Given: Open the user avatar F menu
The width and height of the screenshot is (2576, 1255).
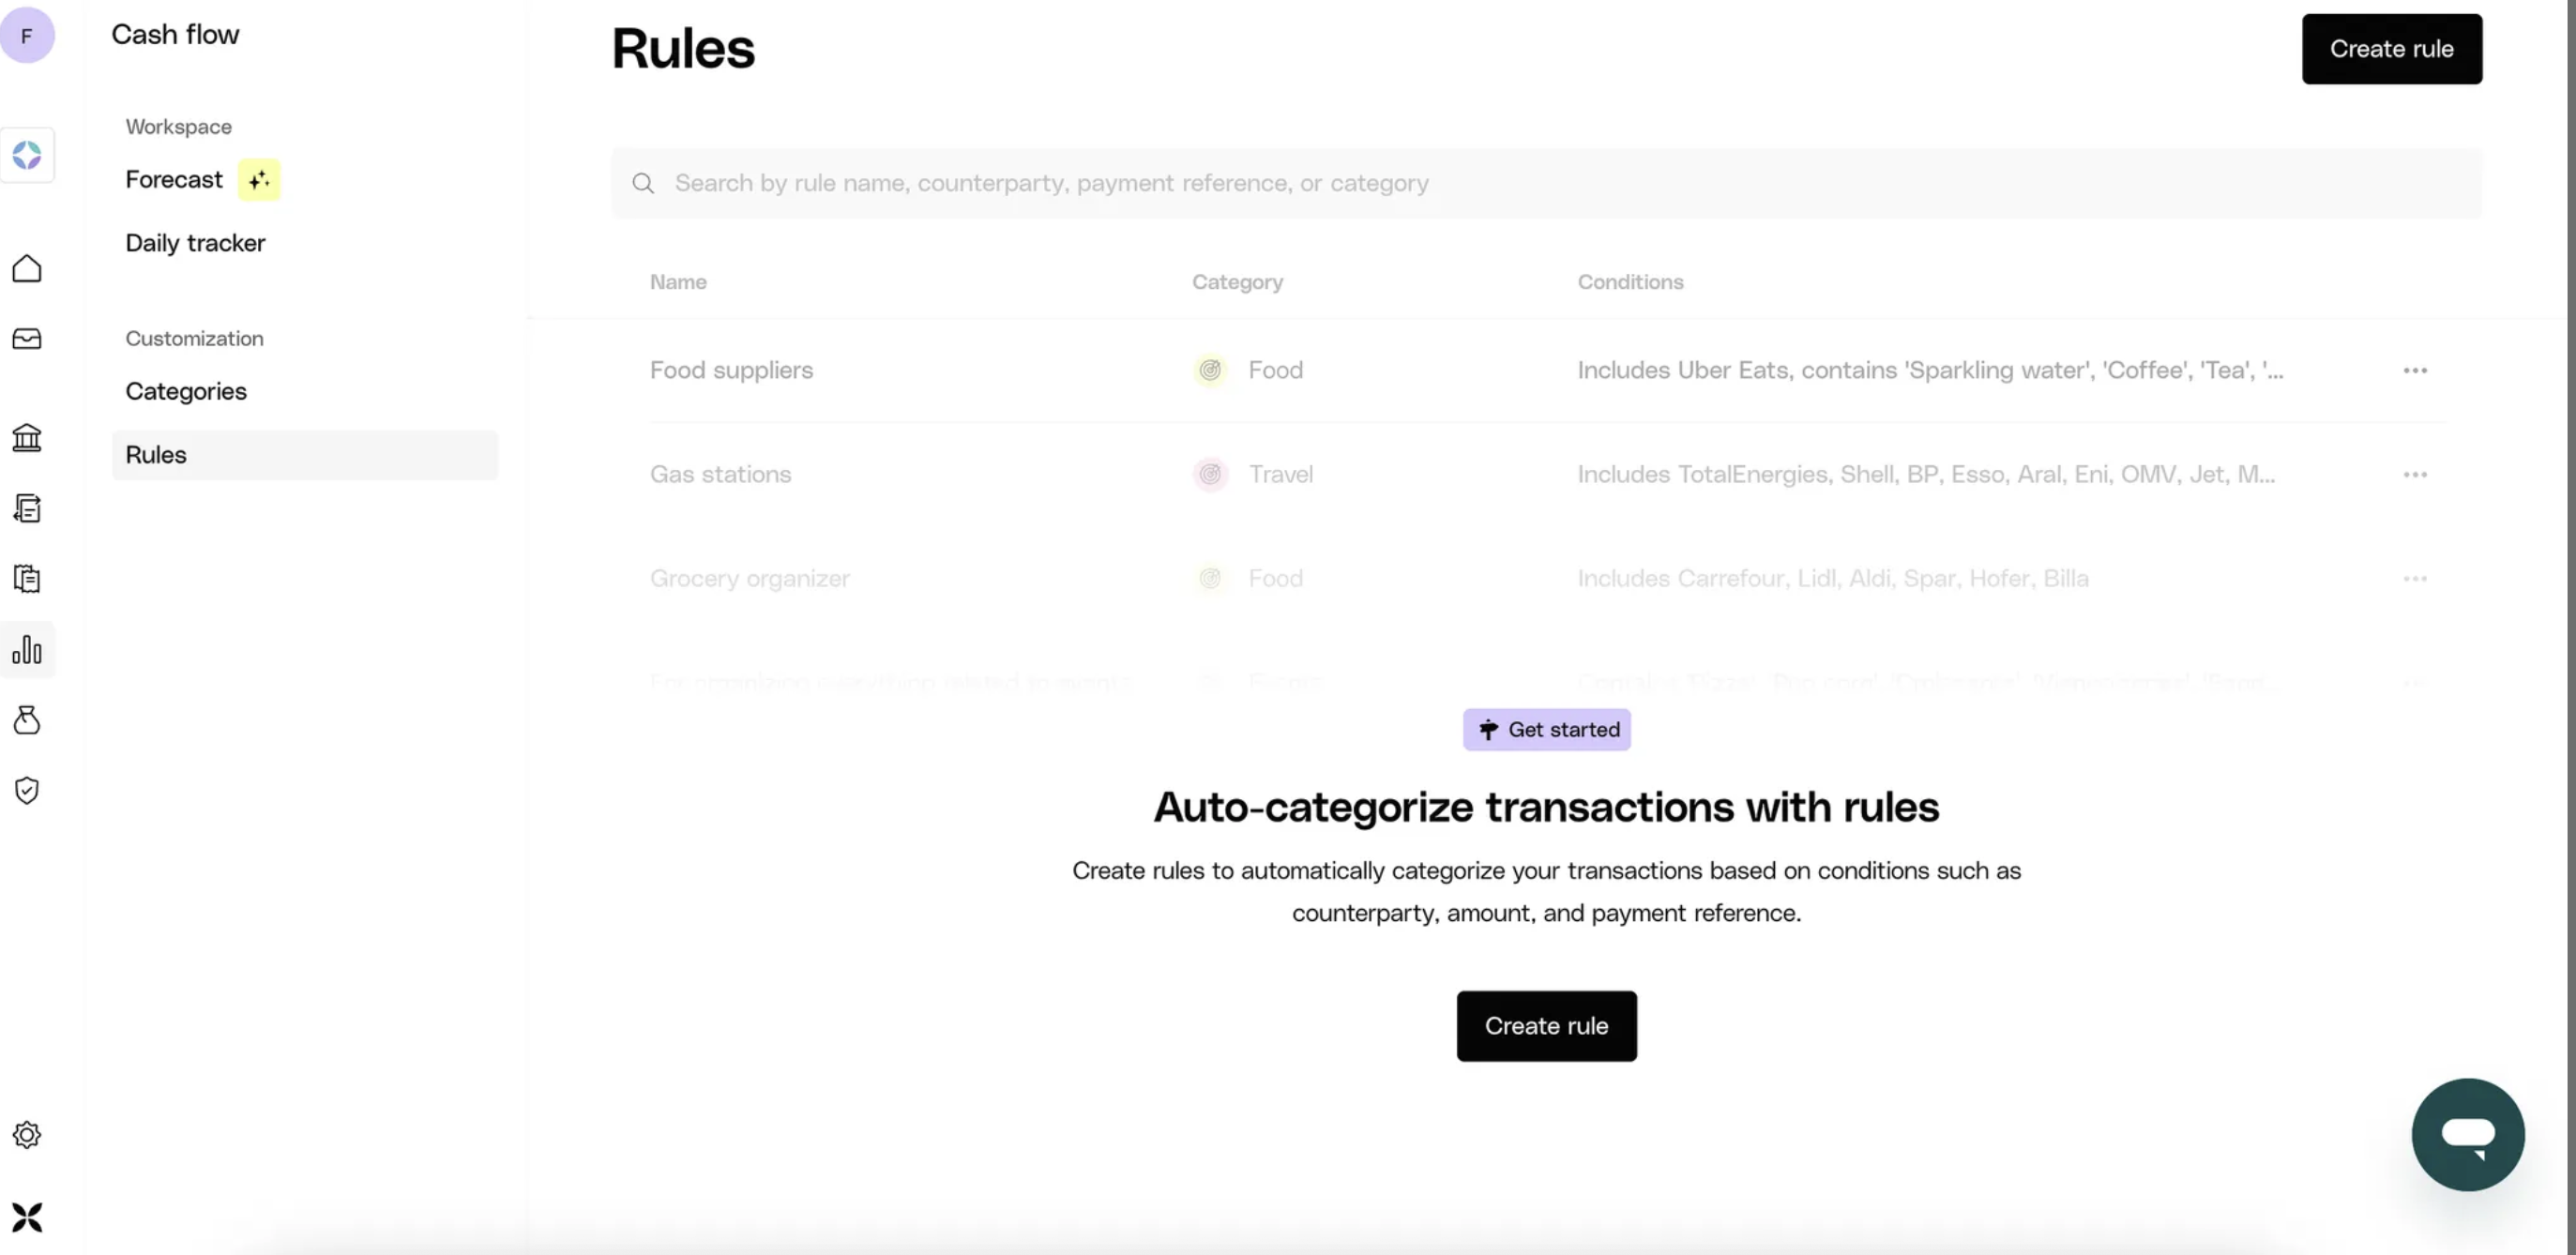Looking at the screenshot, I should (x=27, y=35).
